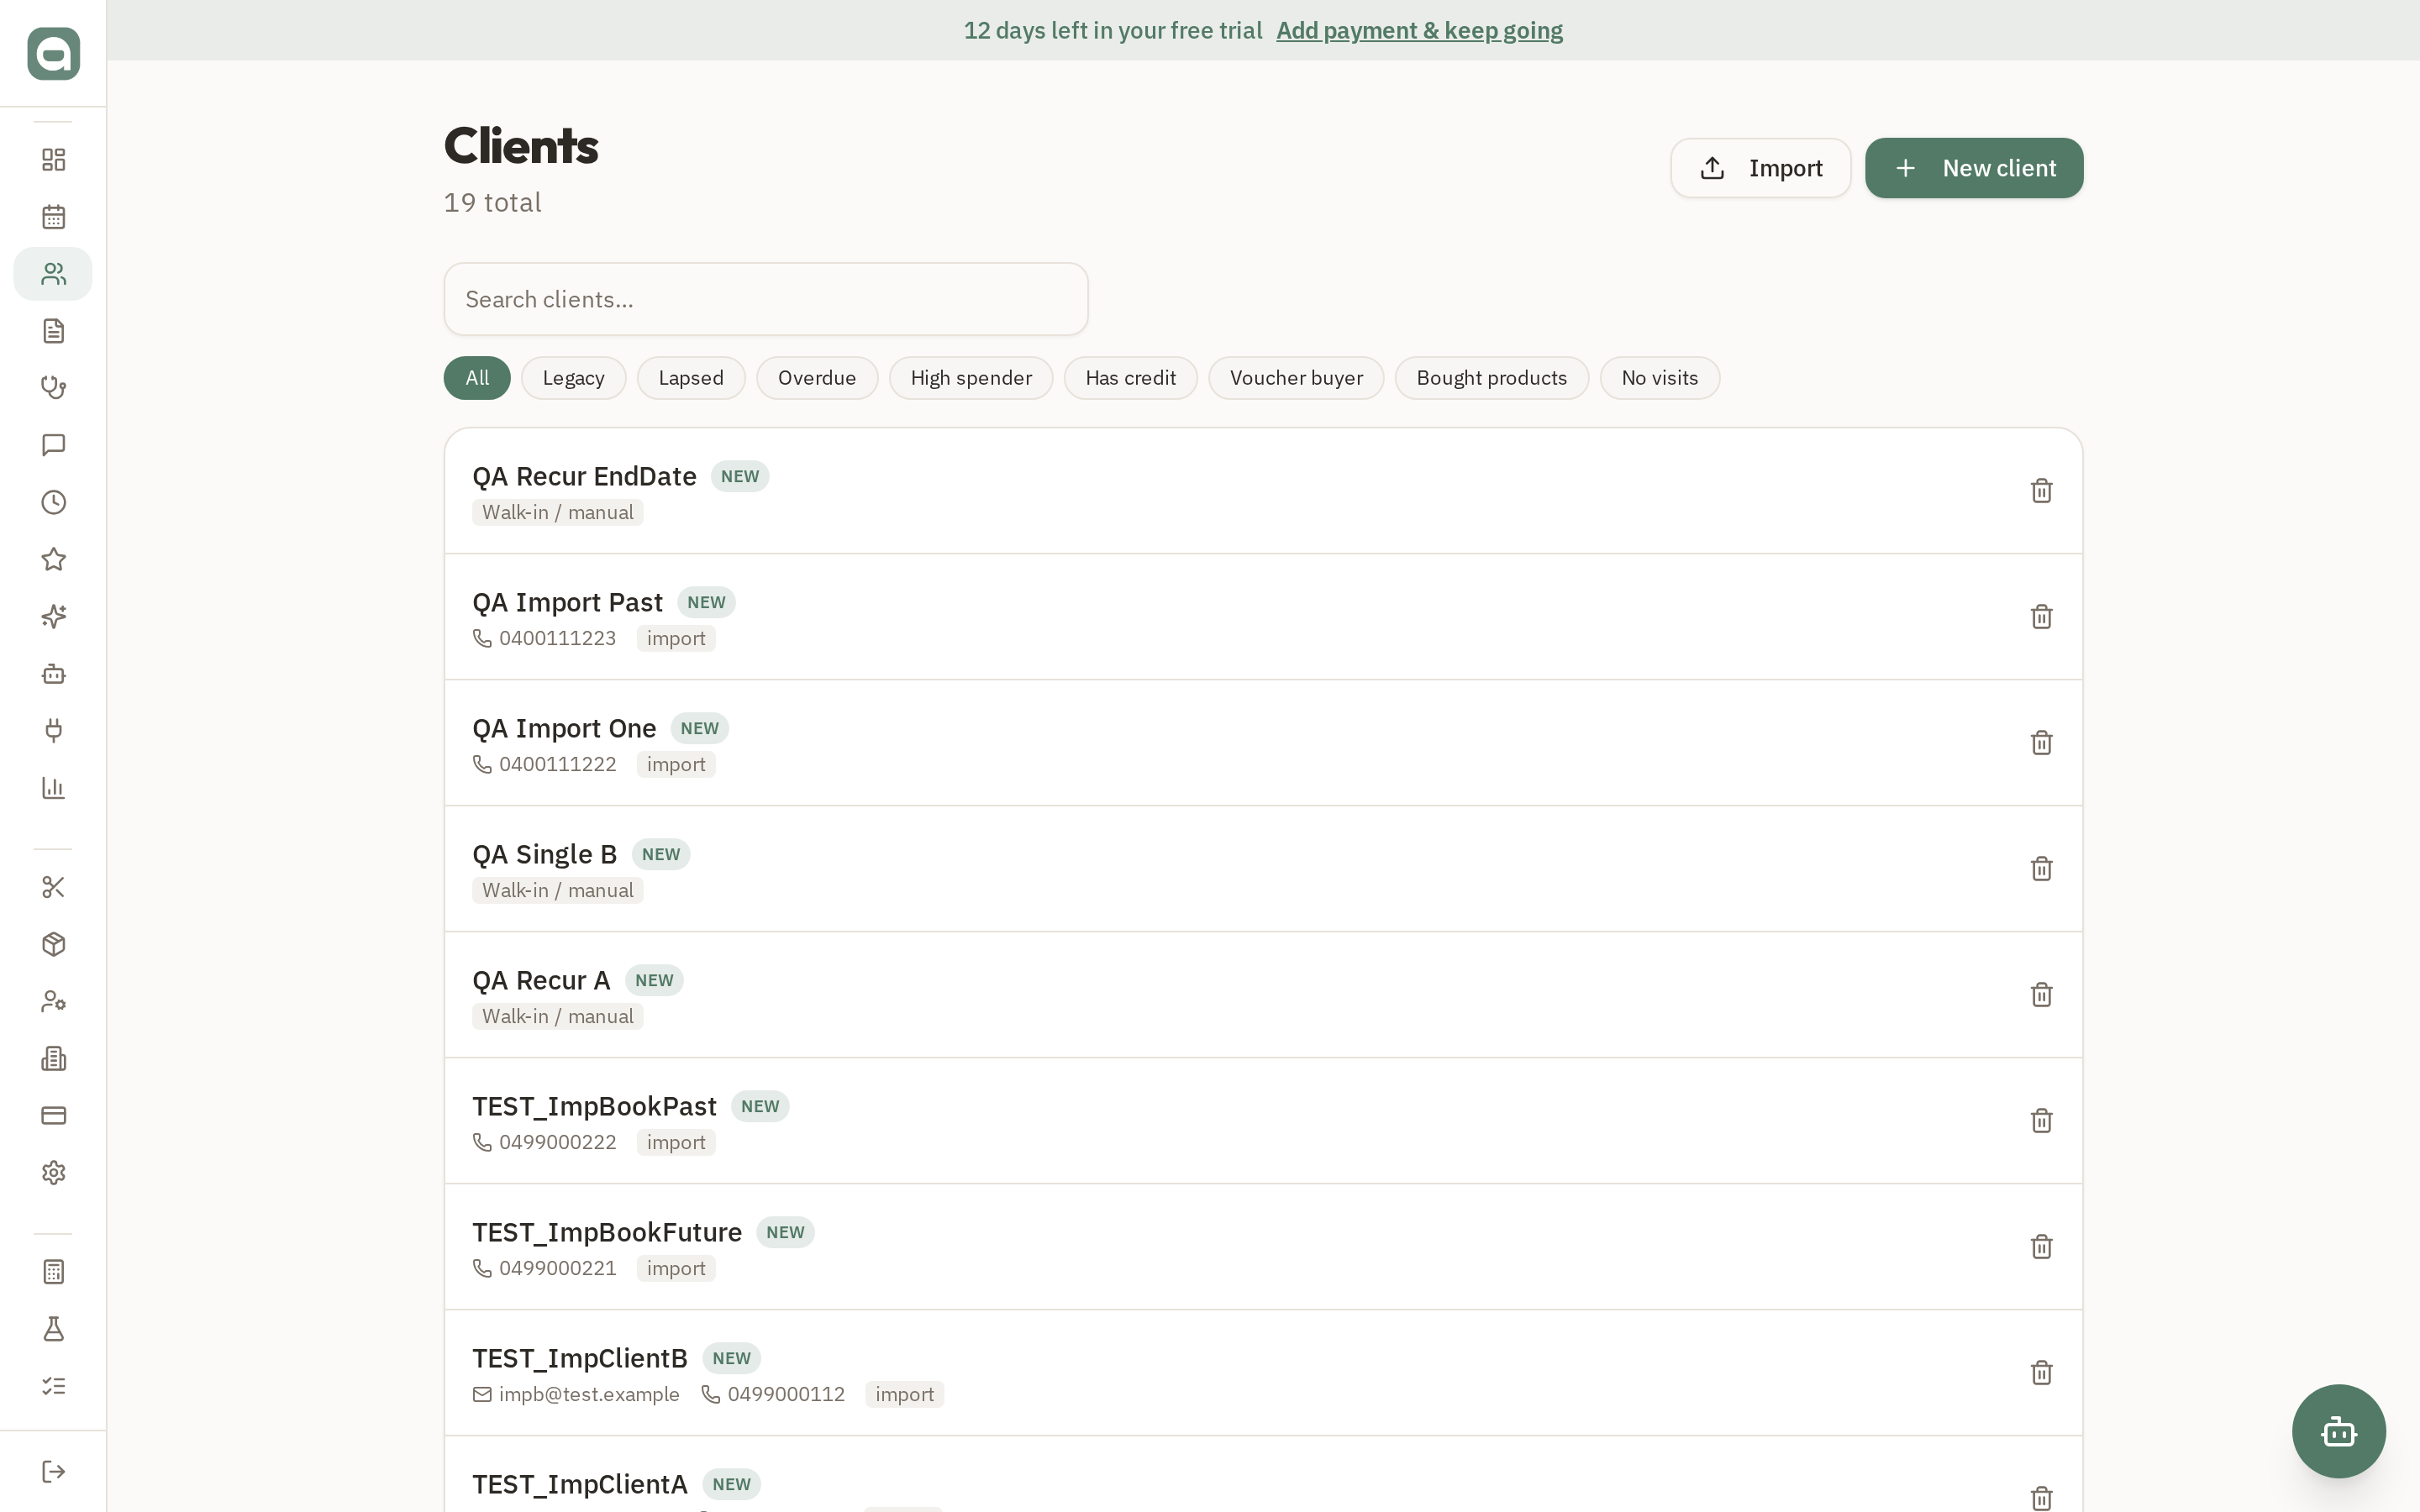Open the credit card icon in sidebar

[x=53, y=1115]
